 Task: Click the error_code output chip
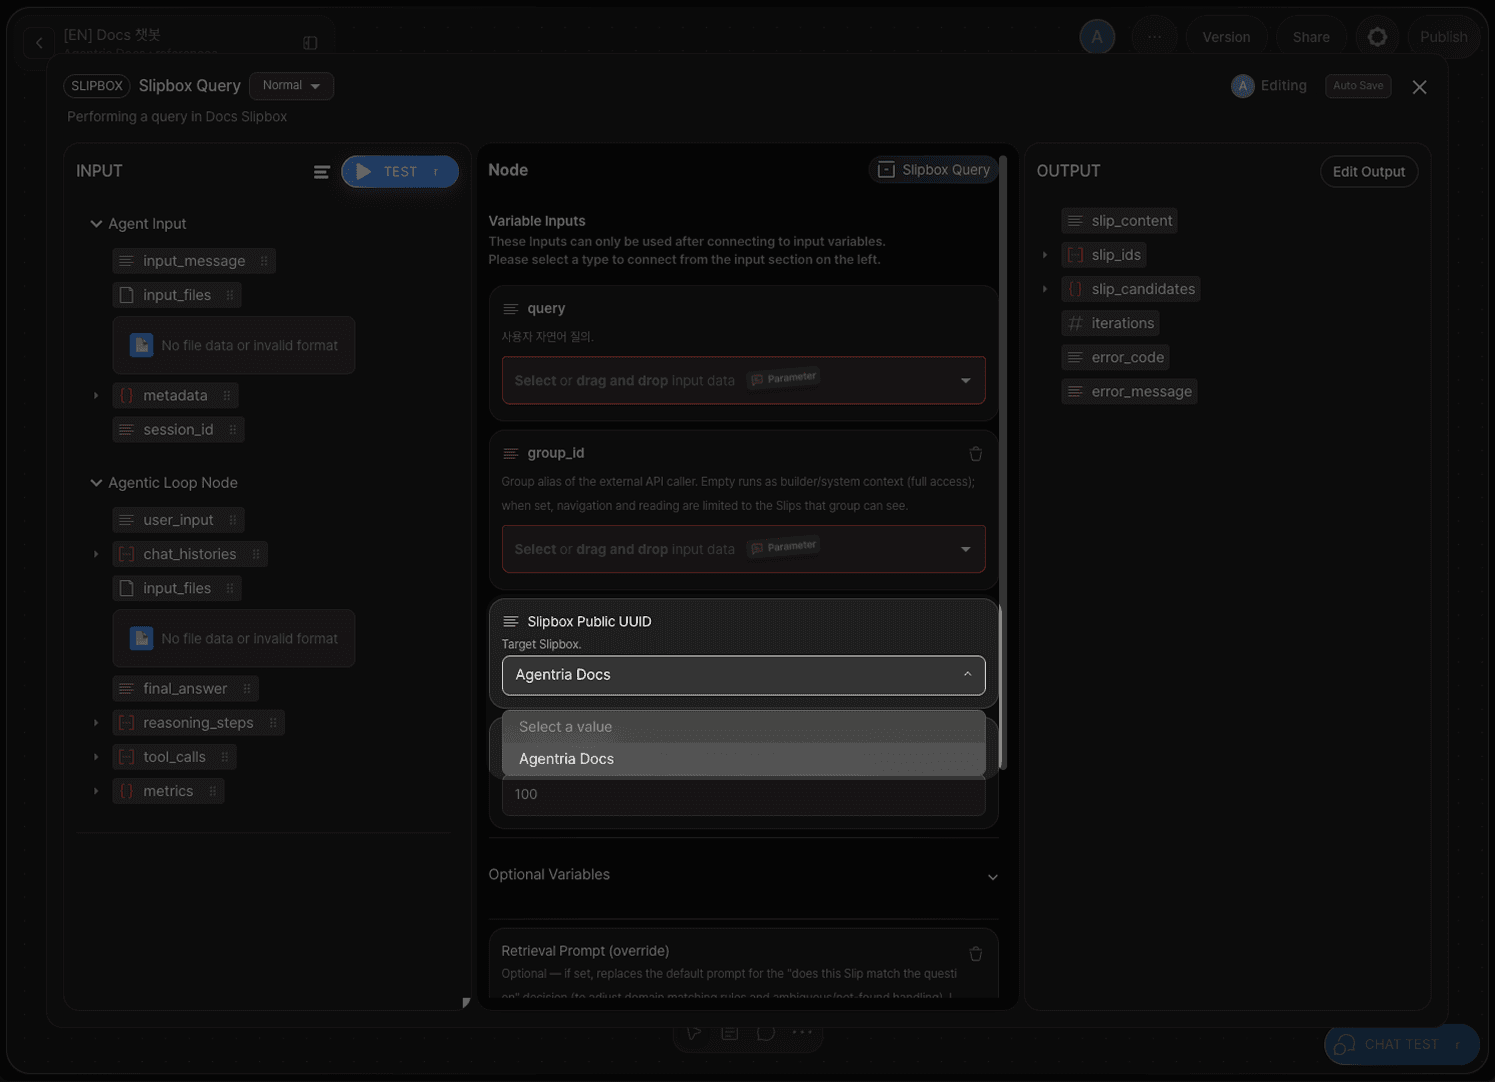(1115, 357)
